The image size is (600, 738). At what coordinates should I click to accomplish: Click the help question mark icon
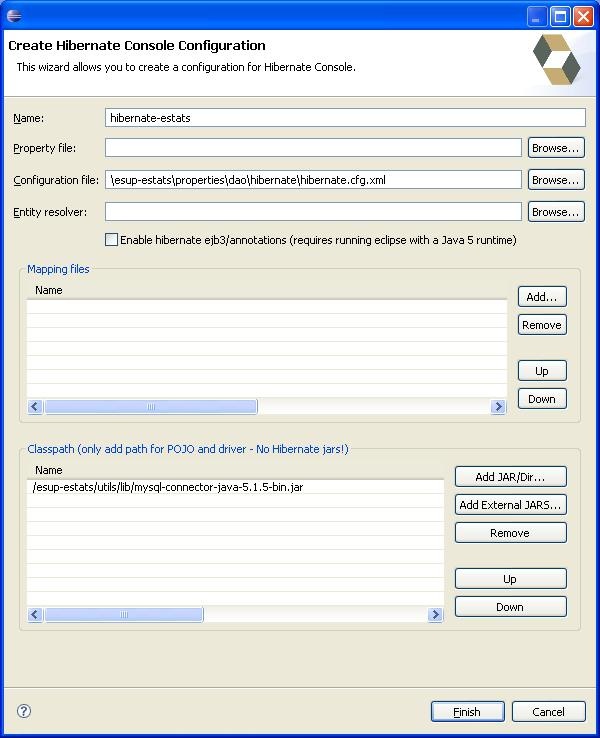24,711
